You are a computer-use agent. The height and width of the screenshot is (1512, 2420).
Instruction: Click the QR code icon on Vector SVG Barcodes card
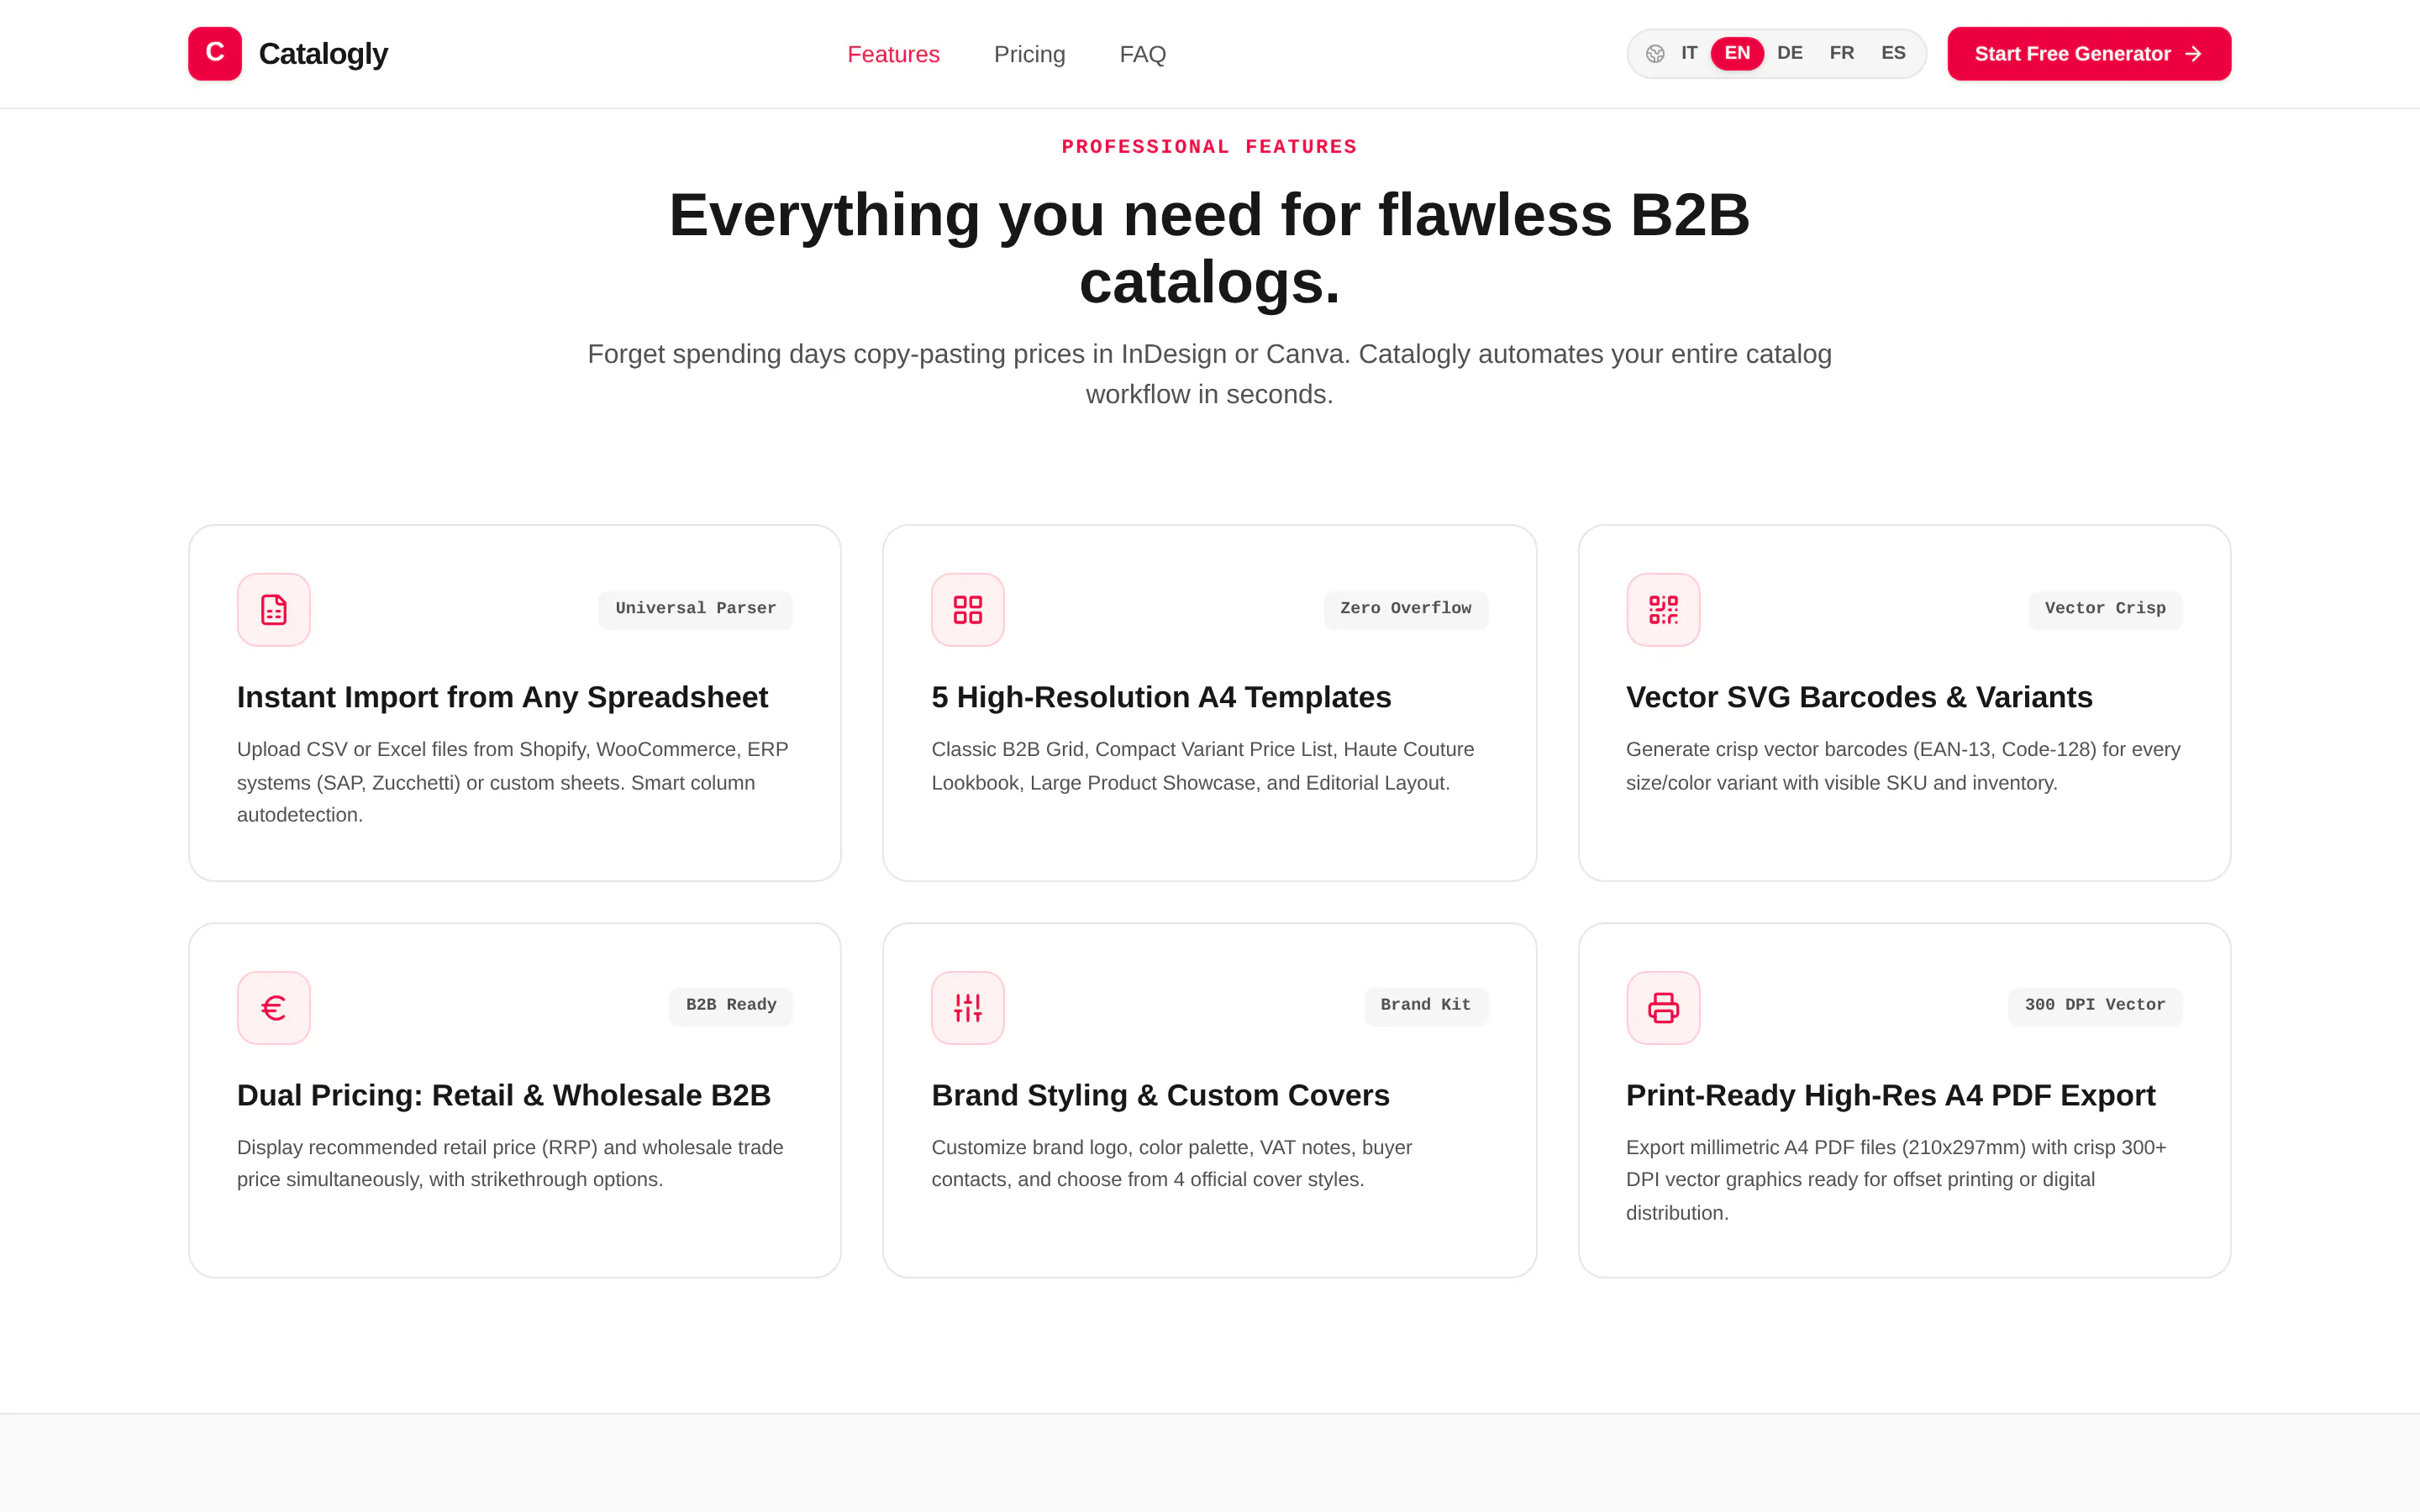tap(1663, 609)
